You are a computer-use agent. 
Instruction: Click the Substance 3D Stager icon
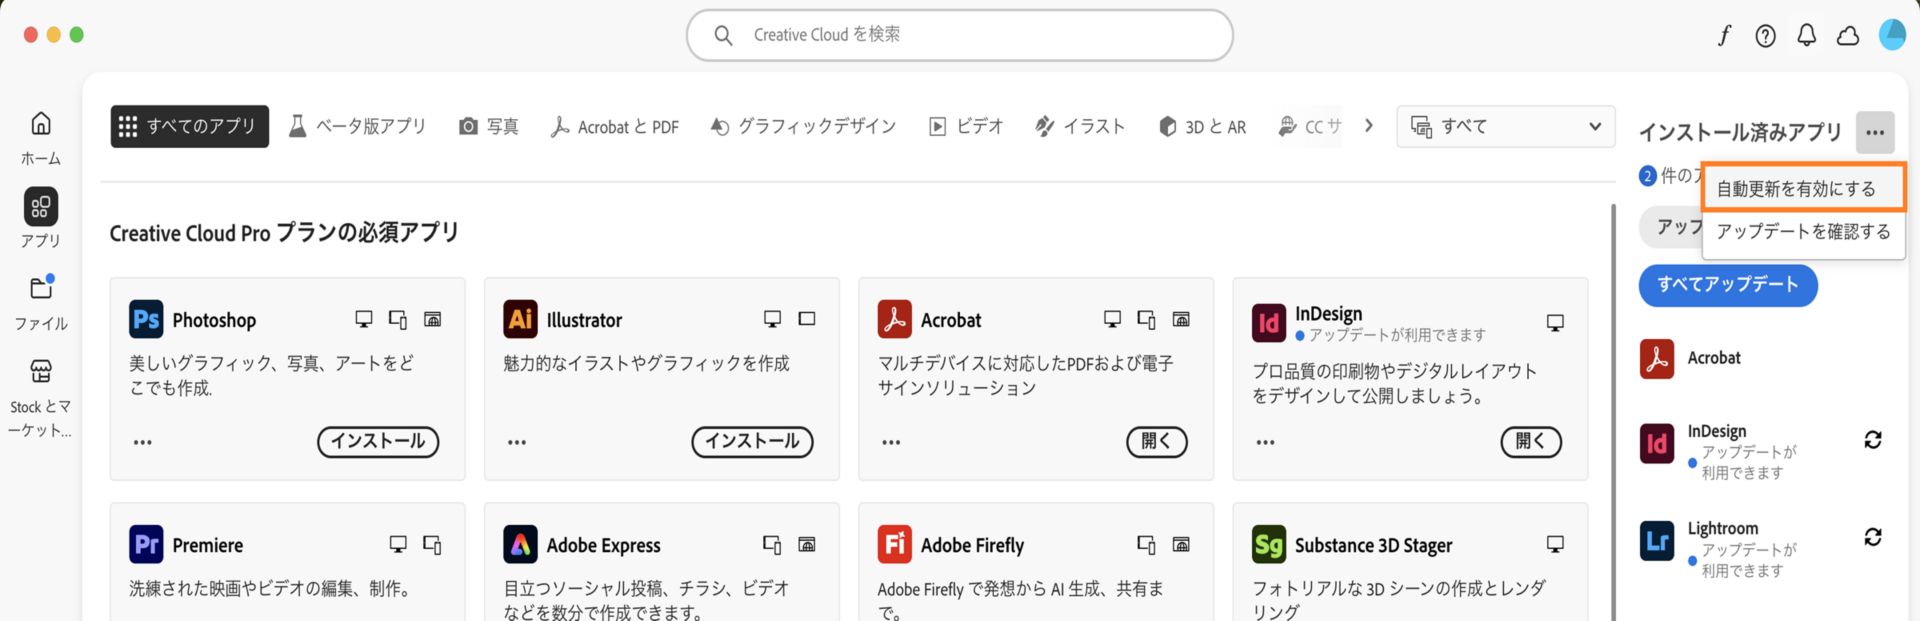tap(1269, 544)
